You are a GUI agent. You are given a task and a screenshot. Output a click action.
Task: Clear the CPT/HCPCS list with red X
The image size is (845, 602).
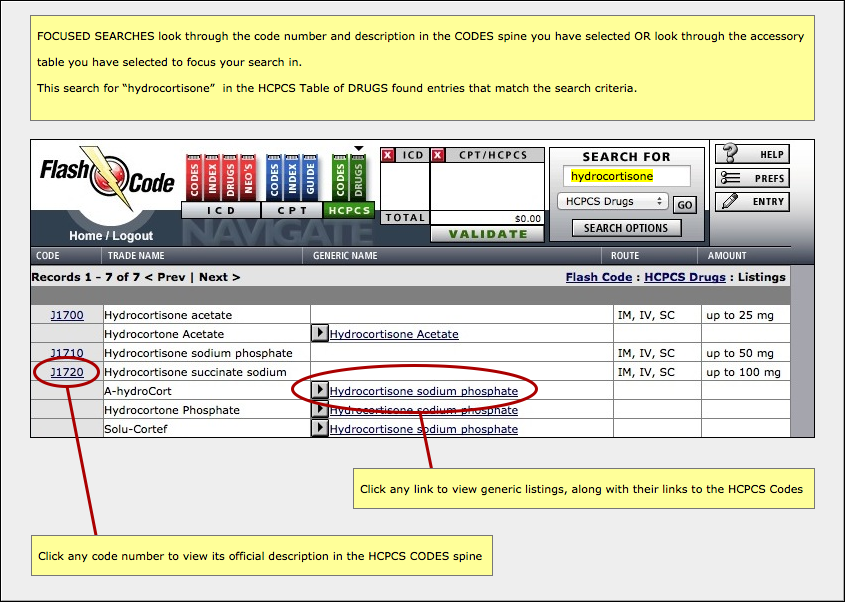438,155
